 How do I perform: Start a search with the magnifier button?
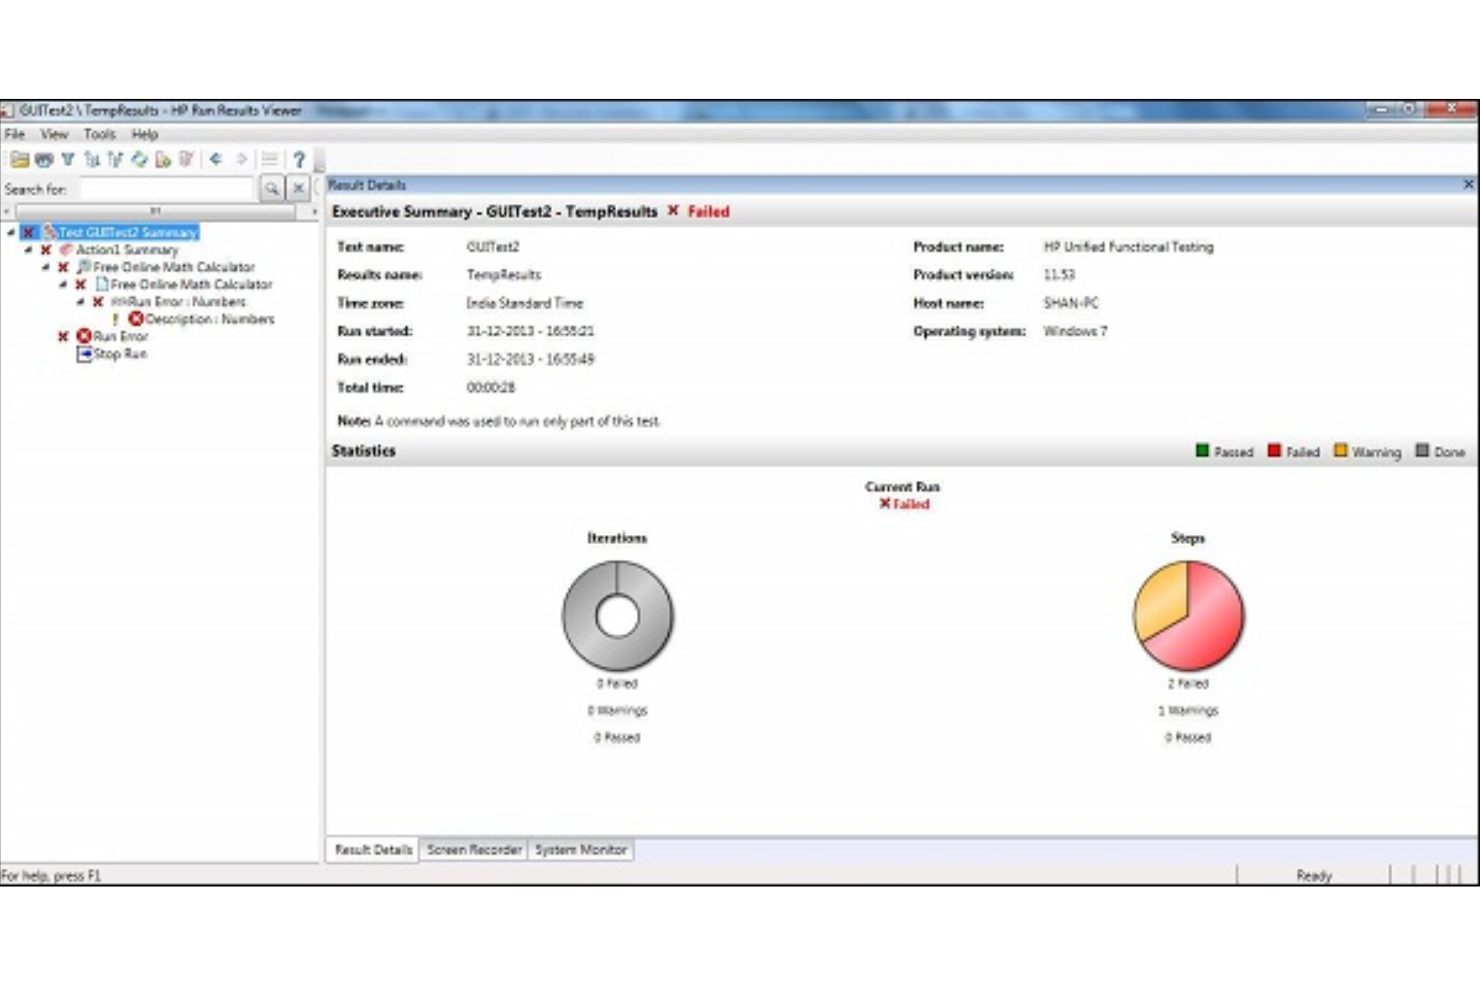click(x=271, y=188)
